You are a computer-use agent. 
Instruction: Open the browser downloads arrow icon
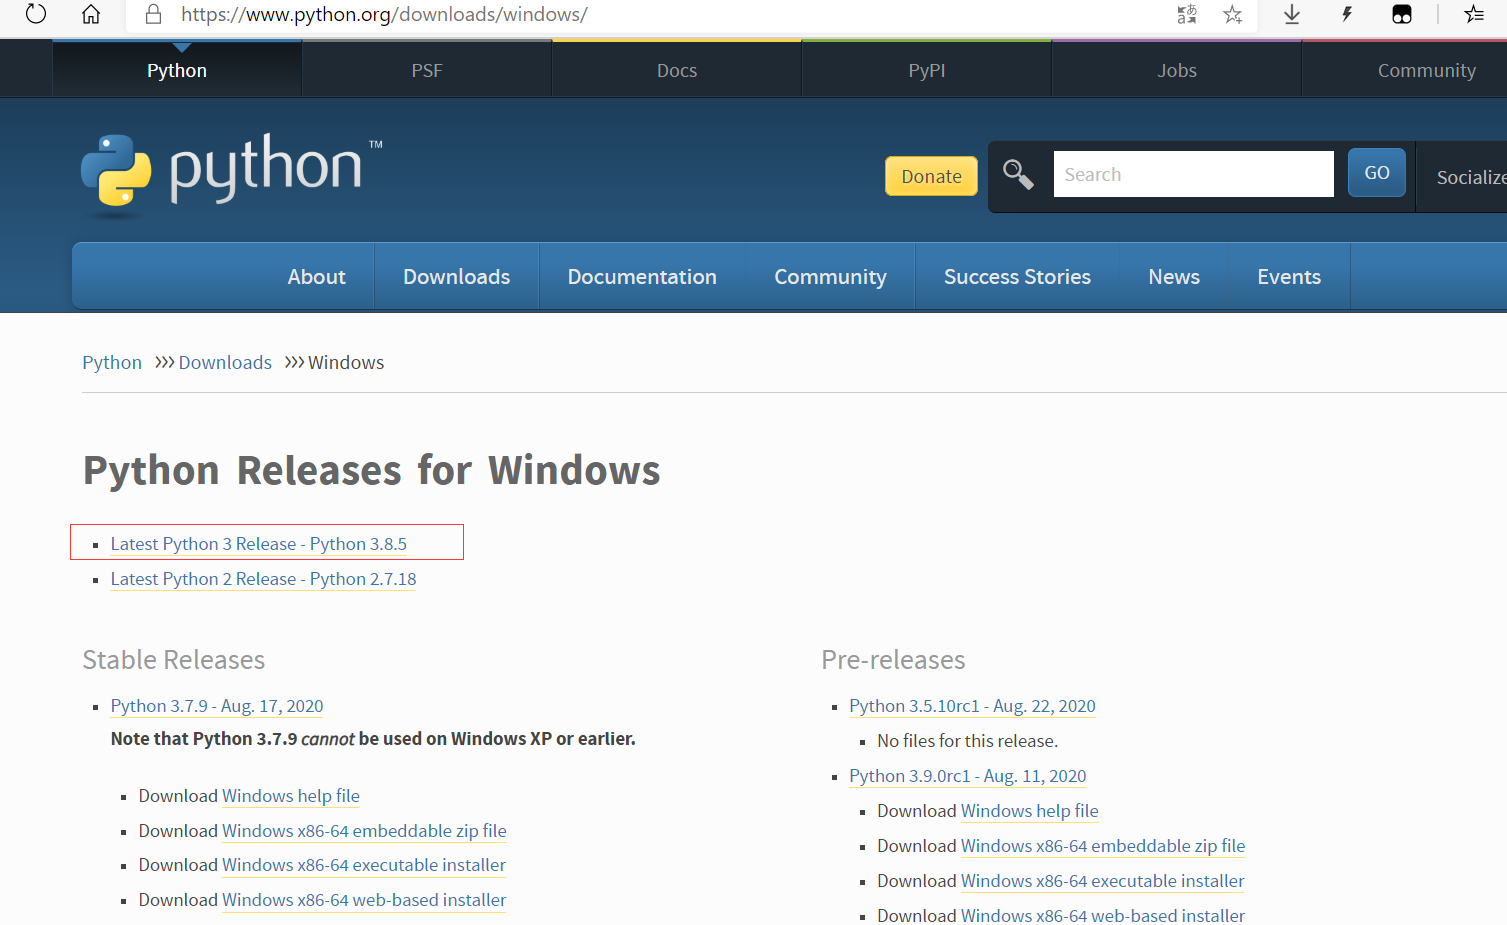point(1292,14)
